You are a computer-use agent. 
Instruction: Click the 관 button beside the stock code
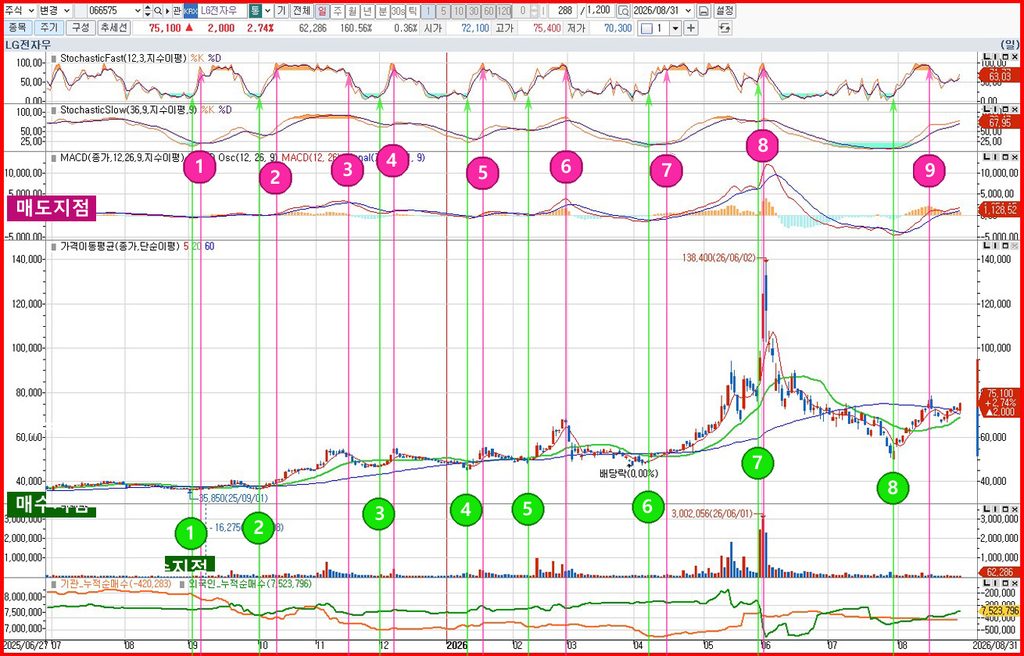tap(177, 11)
